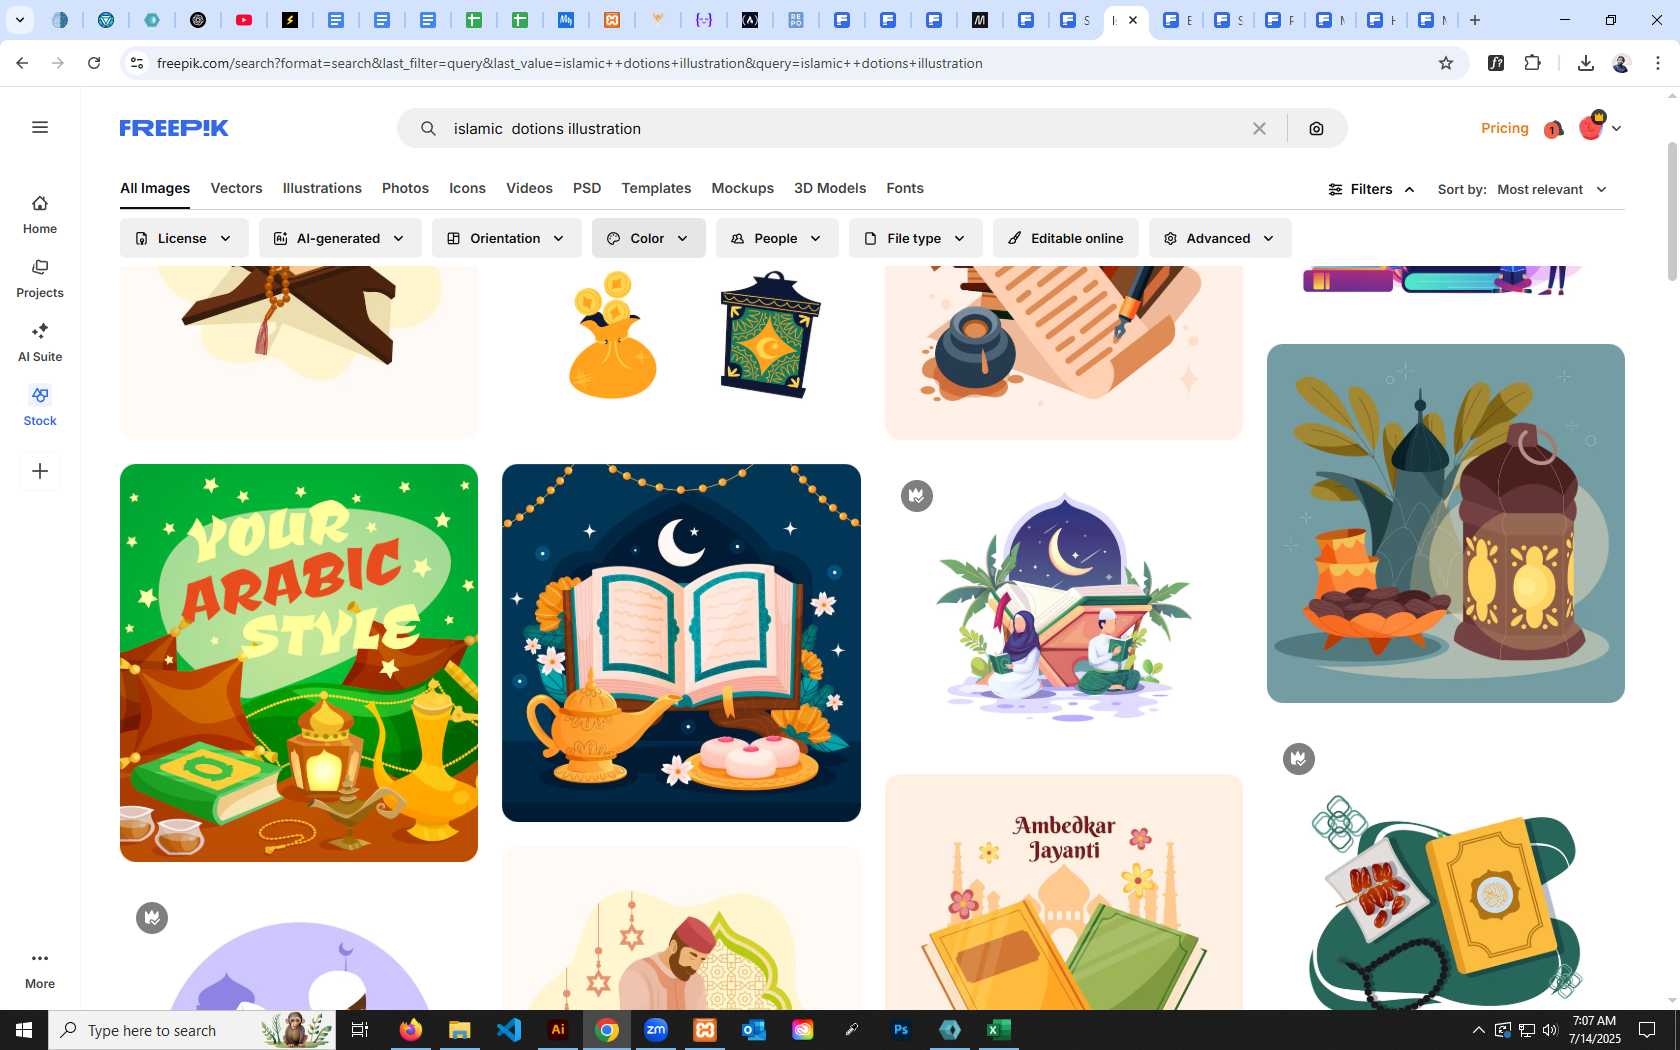Open browser extensions puzzle icon
This screenshot has width=1680, height=1050.
point(1532,63)
